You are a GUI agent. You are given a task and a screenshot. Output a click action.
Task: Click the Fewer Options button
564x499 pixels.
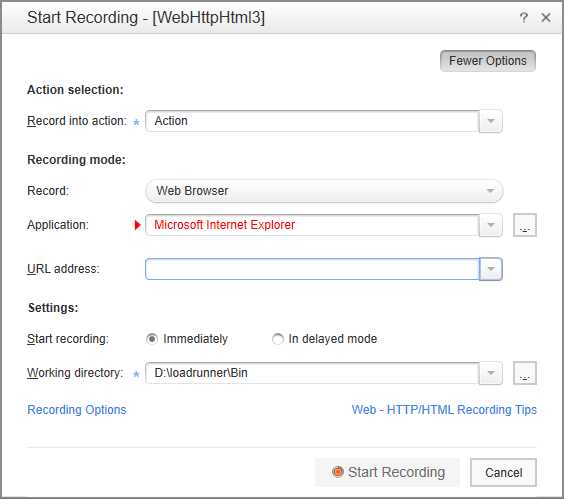pos(487,61)
